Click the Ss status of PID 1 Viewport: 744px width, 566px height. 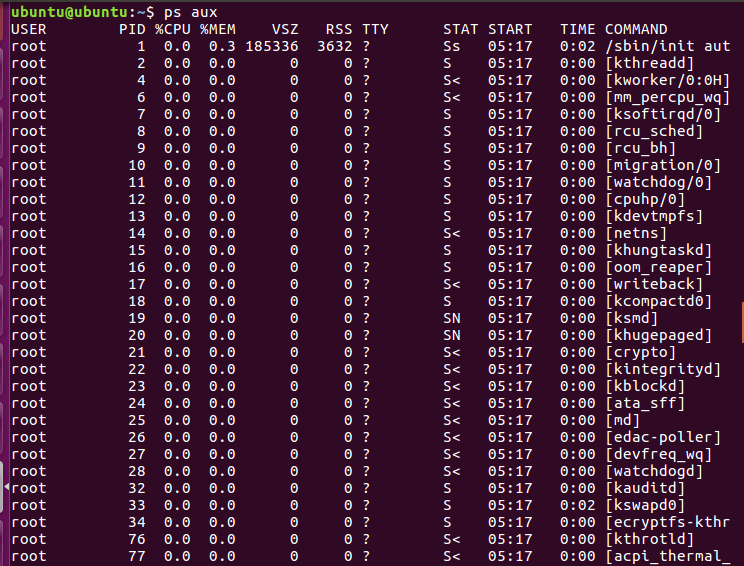452,46
